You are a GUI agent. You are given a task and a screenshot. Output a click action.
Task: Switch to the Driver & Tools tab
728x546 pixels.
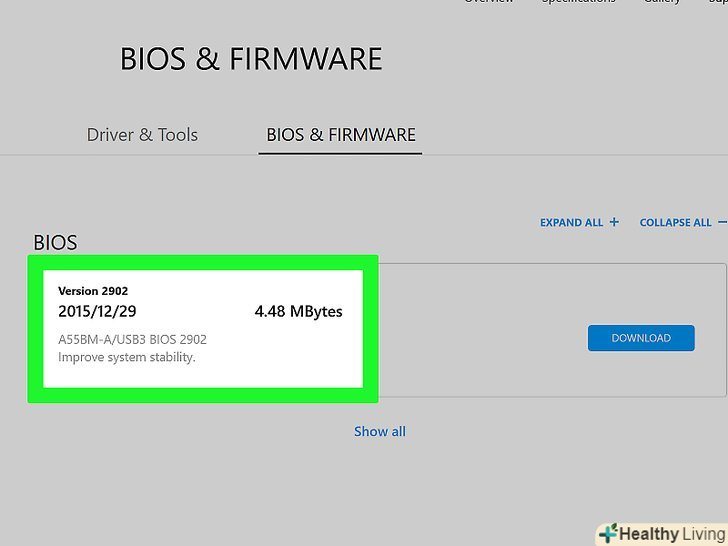pos(142,135)
